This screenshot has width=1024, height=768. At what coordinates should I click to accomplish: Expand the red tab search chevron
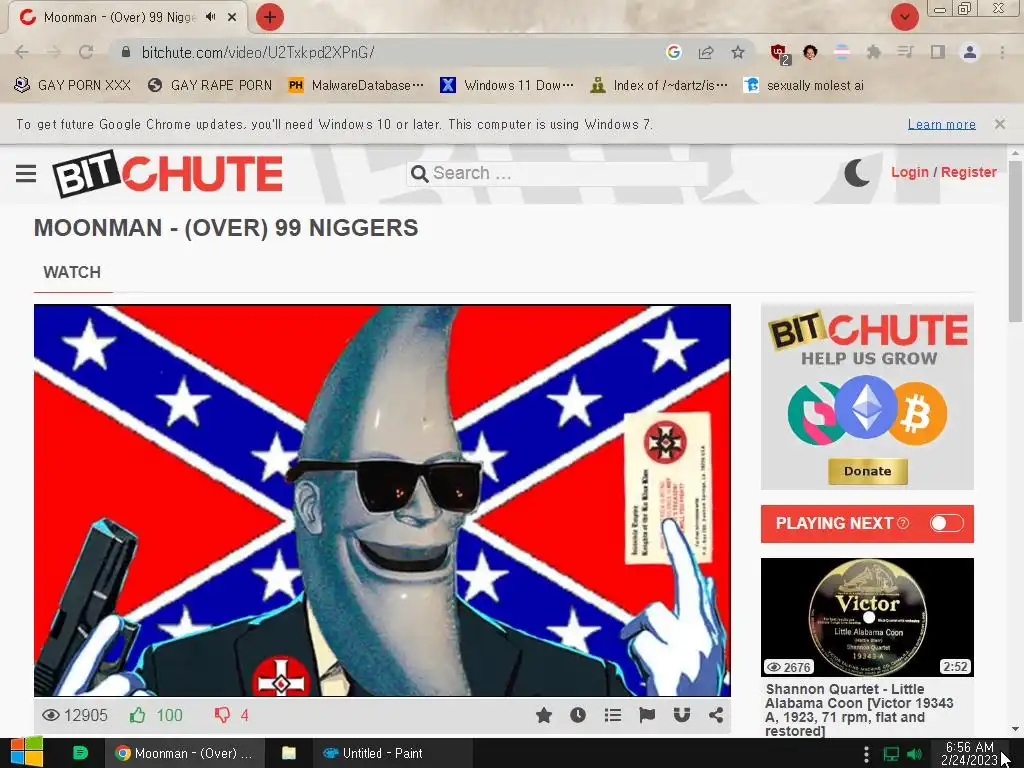(x=904, y=17)
